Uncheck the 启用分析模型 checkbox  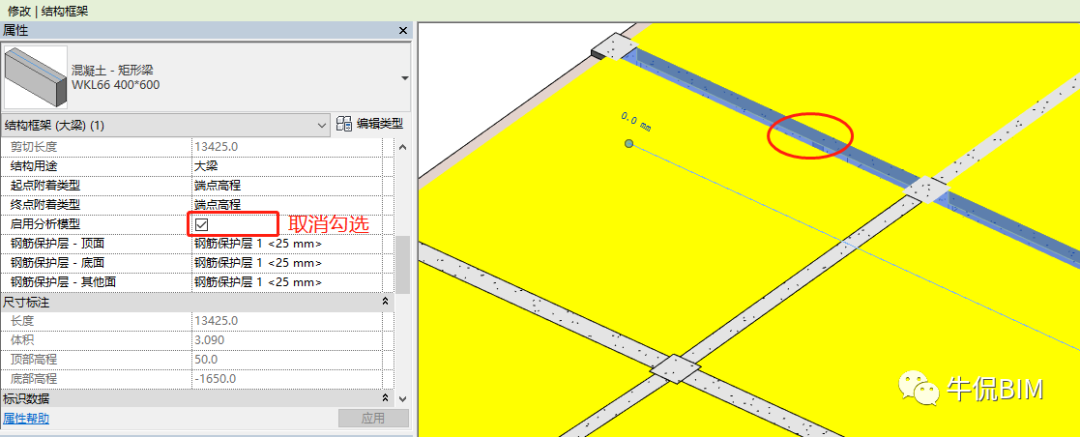tap(201, 224)
